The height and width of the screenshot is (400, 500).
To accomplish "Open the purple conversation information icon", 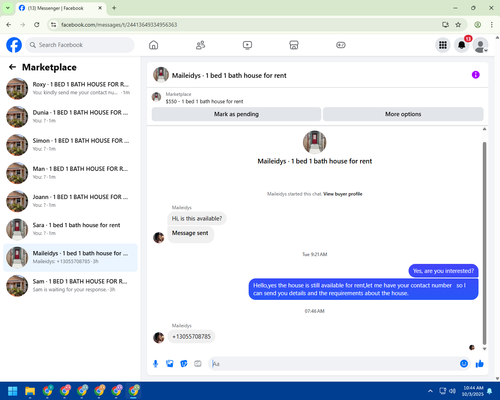I will 476,75.
